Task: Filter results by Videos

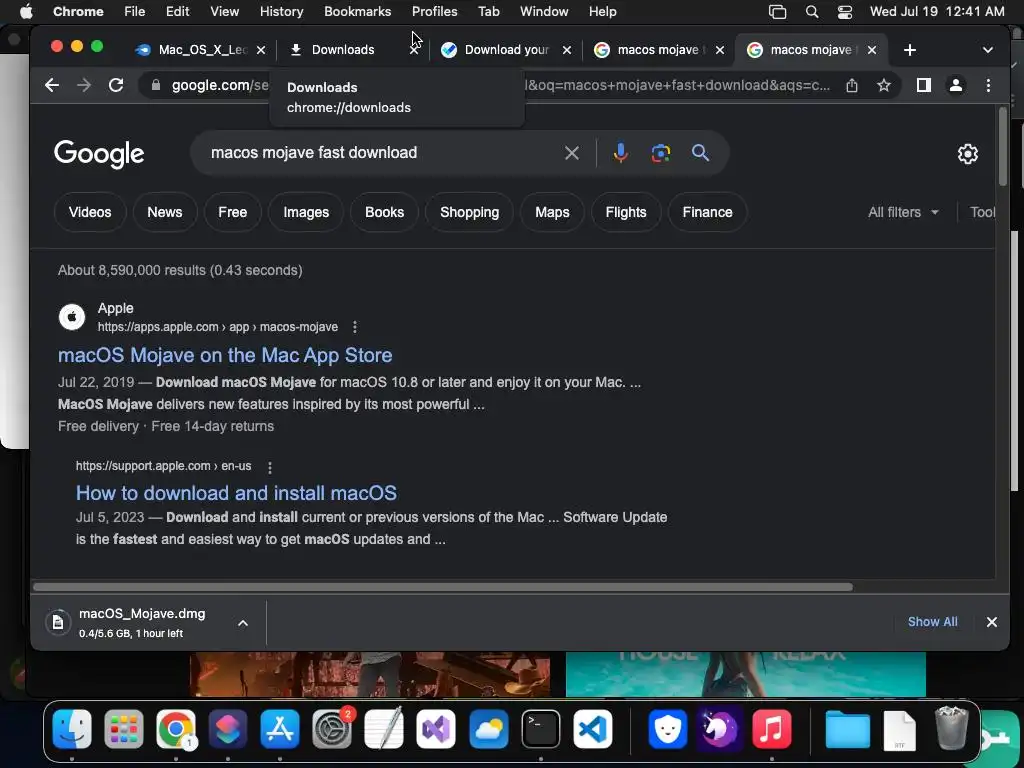Action: [90, 212]
